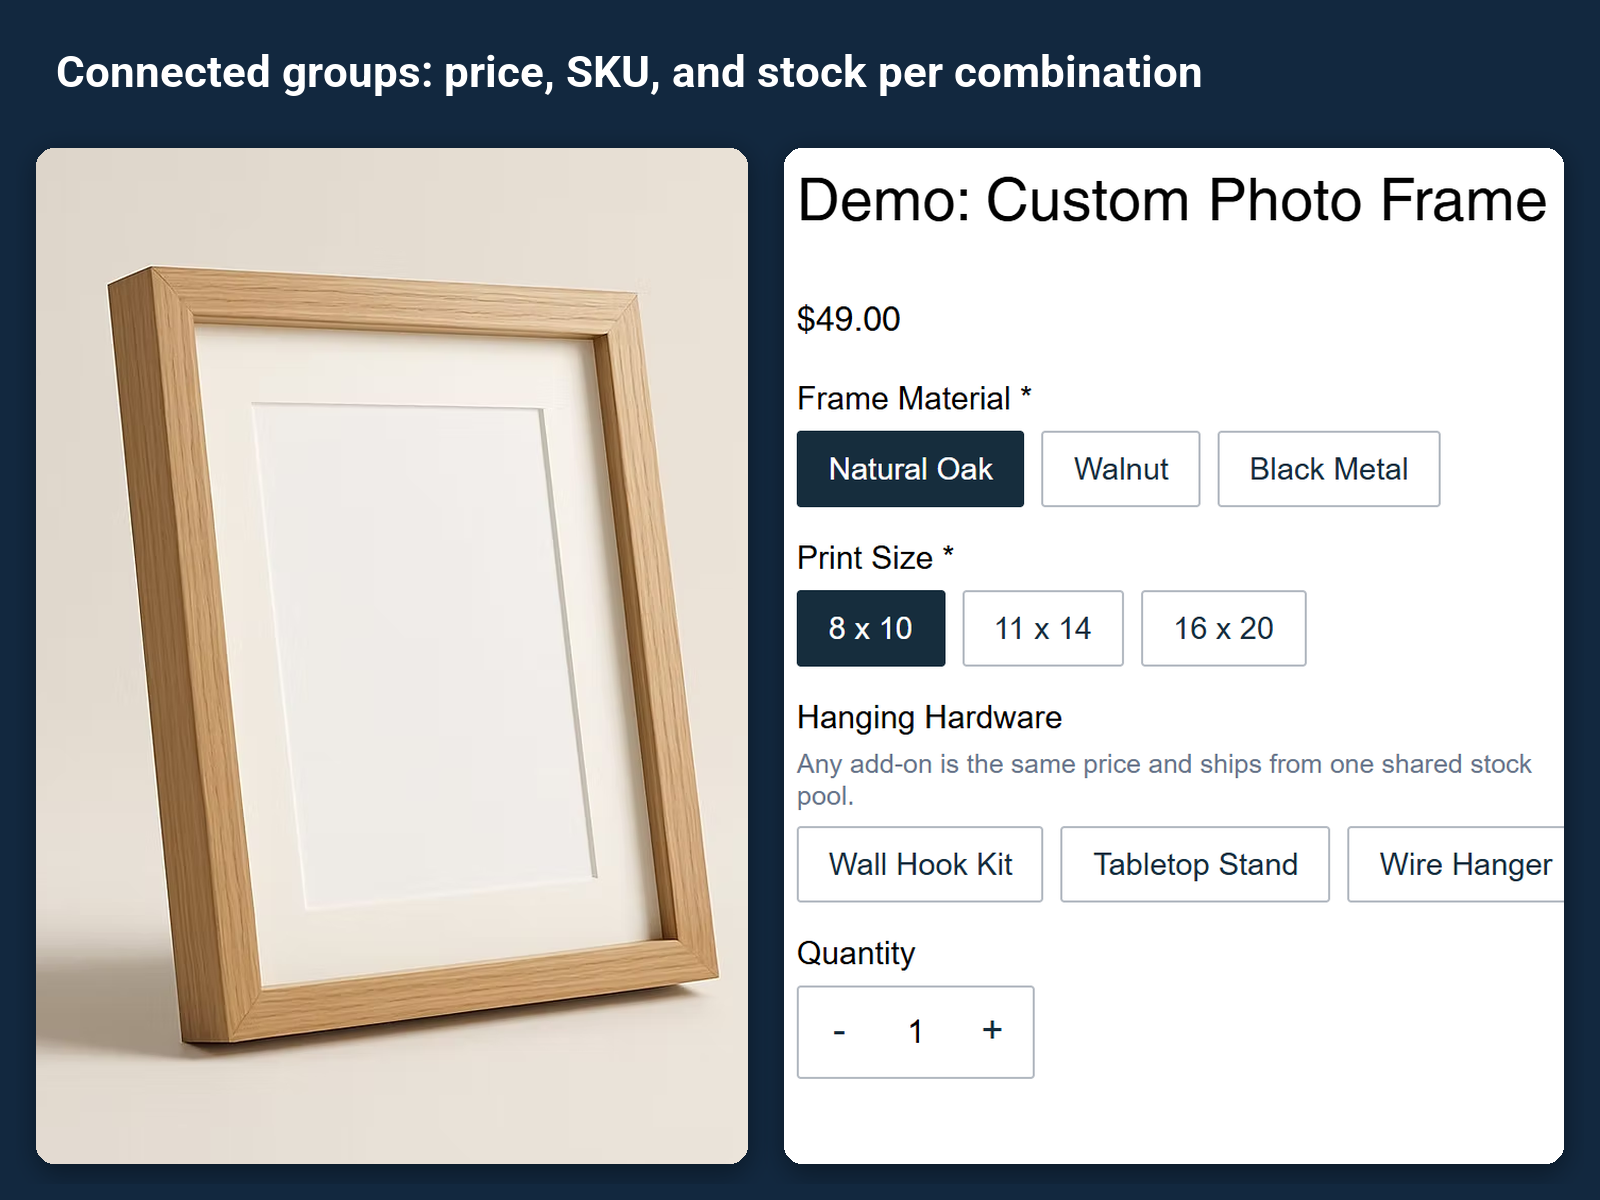This screenshot has height=1200, width=1600.
Task: Choose the 11 x 14 print size
Action: coord(1042,628)
